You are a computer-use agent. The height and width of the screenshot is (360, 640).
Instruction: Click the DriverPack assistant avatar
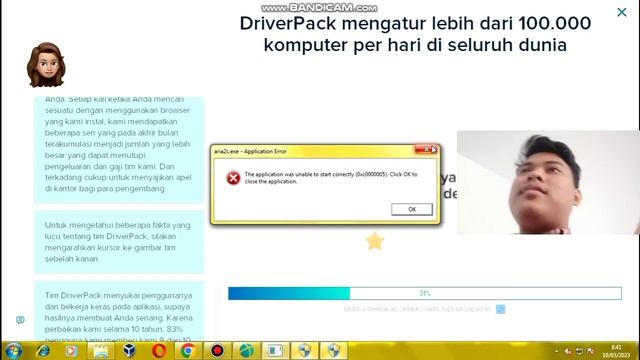46,64
